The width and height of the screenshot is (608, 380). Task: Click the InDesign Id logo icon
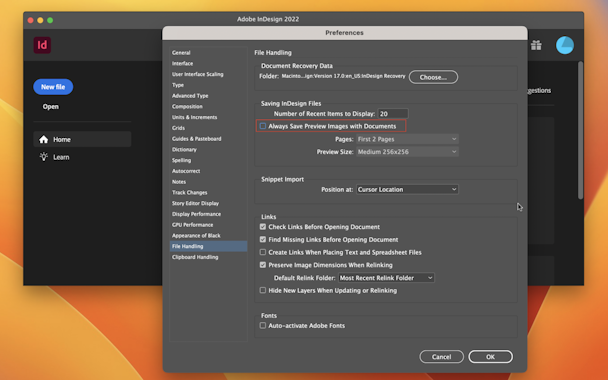42,45
